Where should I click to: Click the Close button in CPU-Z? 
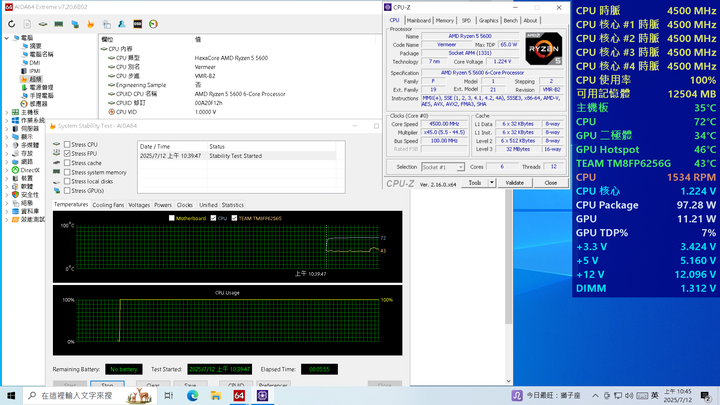click(551, 183)
